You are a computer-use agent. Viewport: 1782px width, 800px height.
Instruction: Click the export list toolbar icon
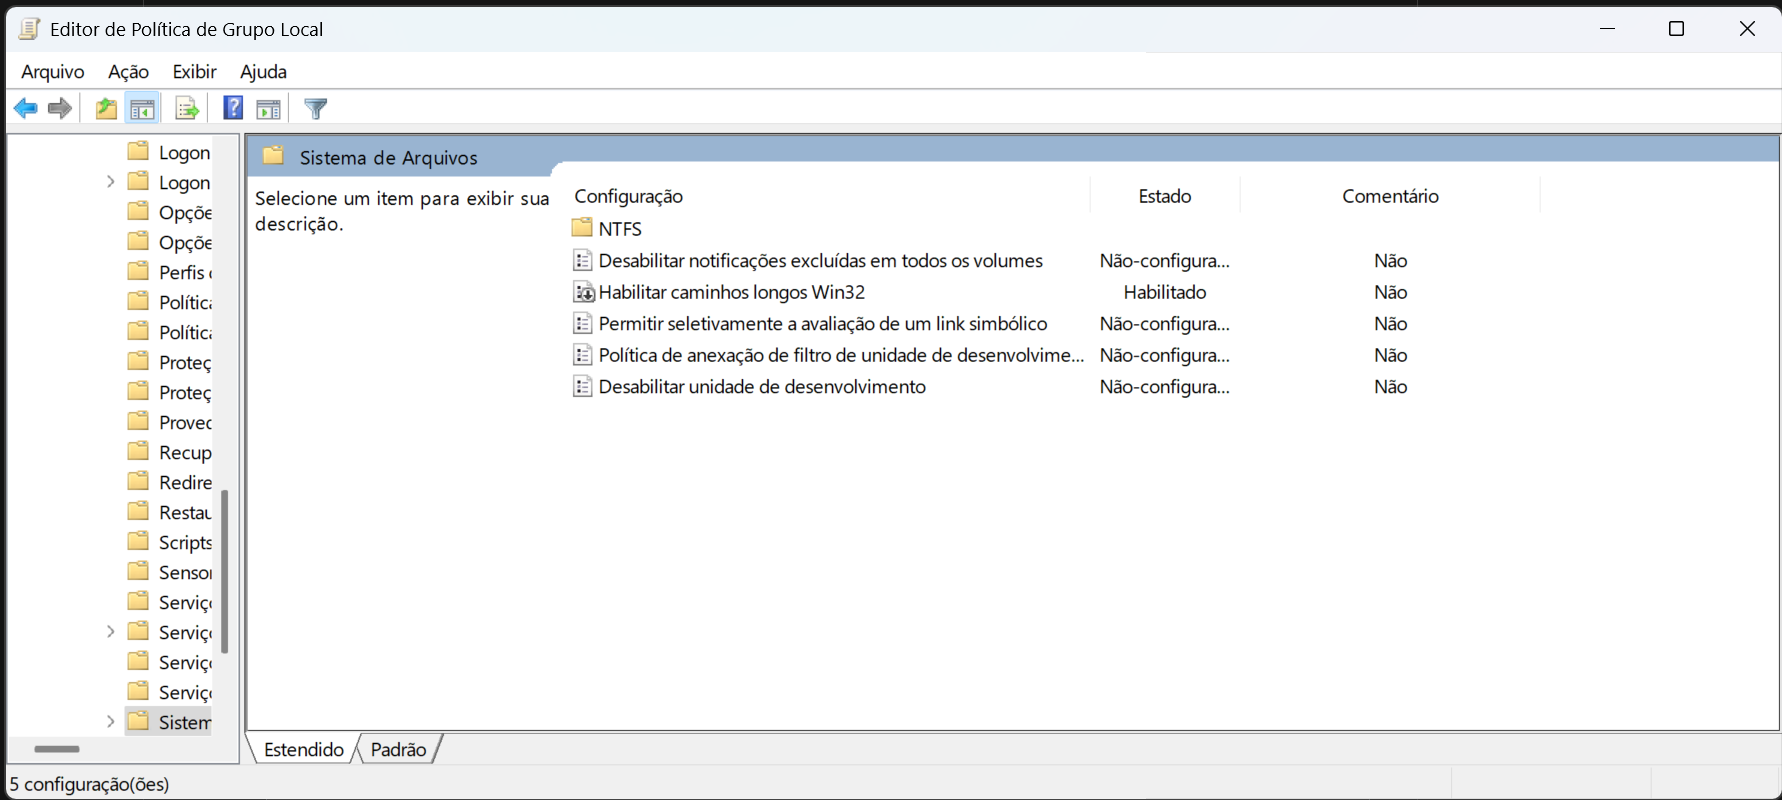[187, 108]
